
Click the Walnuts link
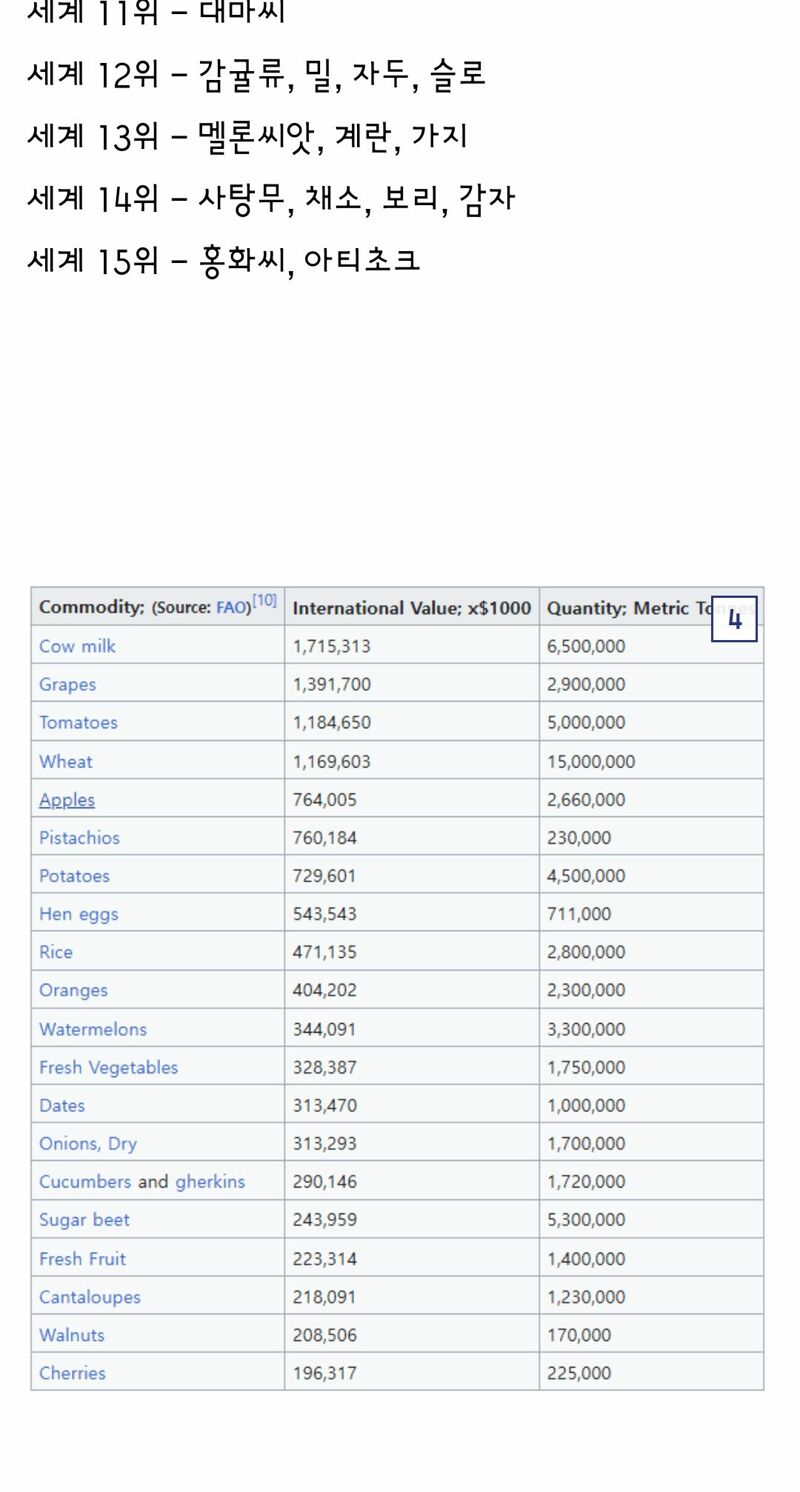tap(72, 1334)
